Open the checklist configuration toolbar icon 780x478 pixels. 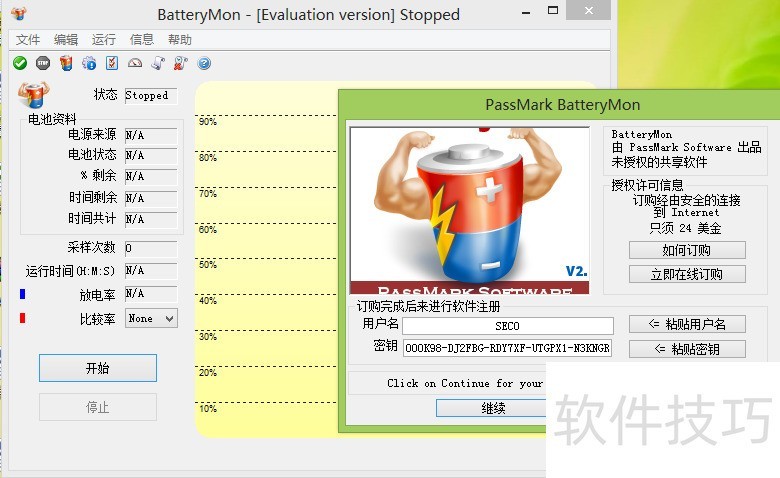coord(112,63)
